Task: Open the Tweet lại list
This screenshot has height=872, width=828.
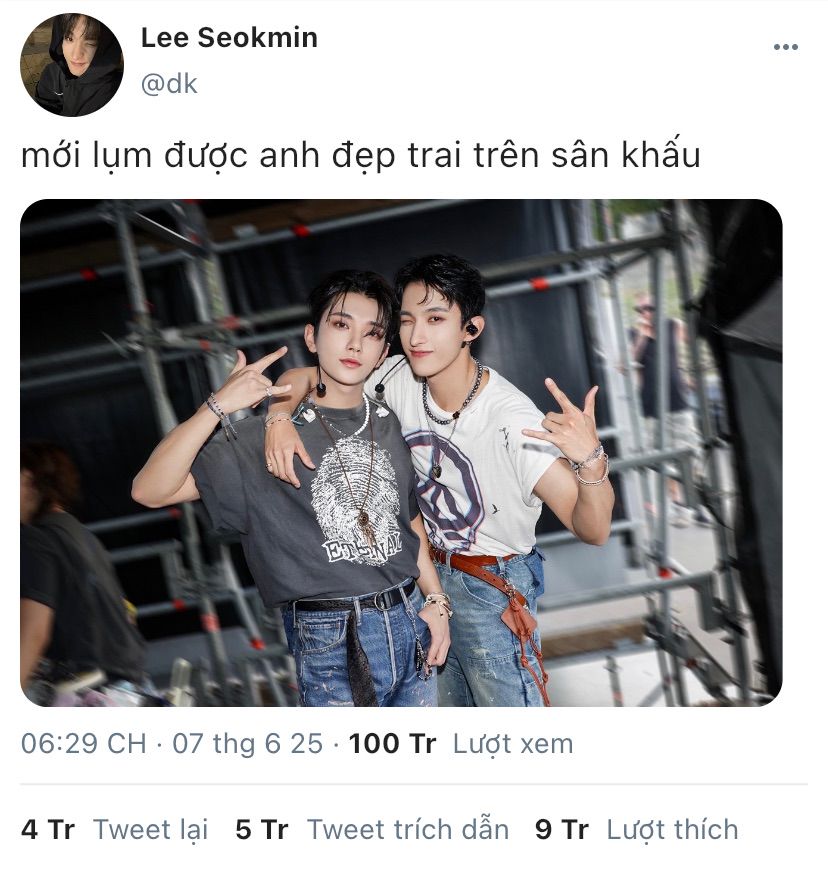Action: tap(151, 829)
